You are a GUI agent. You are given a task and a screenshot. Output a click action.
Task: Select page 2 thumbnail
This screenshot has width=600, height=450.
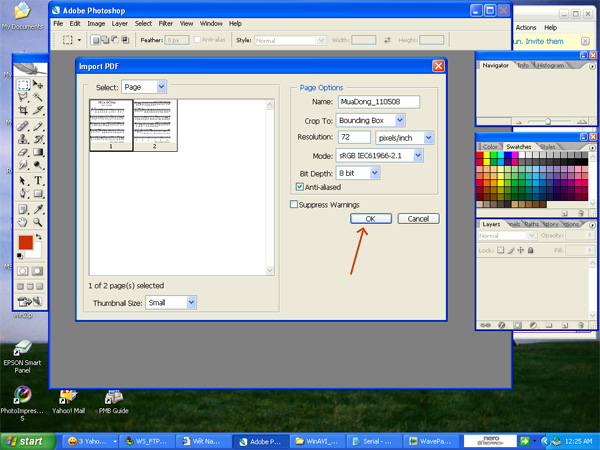tap(155, 125)
